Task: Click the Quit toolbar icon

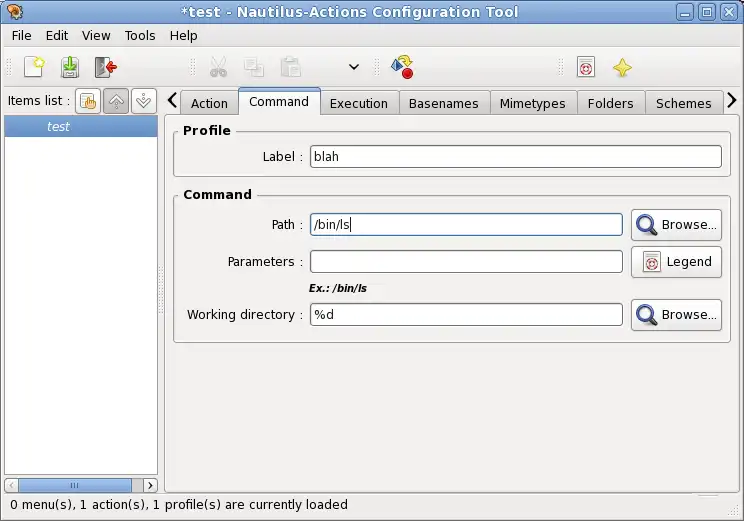Action: point(105,67)
